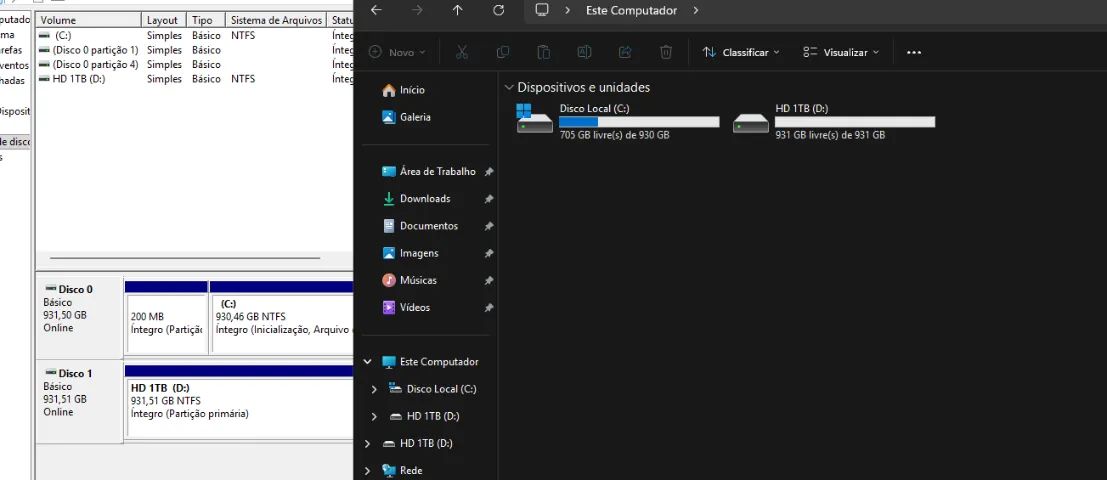Click the Delete trash icon
This screenshot has width=1107, height=480.
click(x=665, y=52)
